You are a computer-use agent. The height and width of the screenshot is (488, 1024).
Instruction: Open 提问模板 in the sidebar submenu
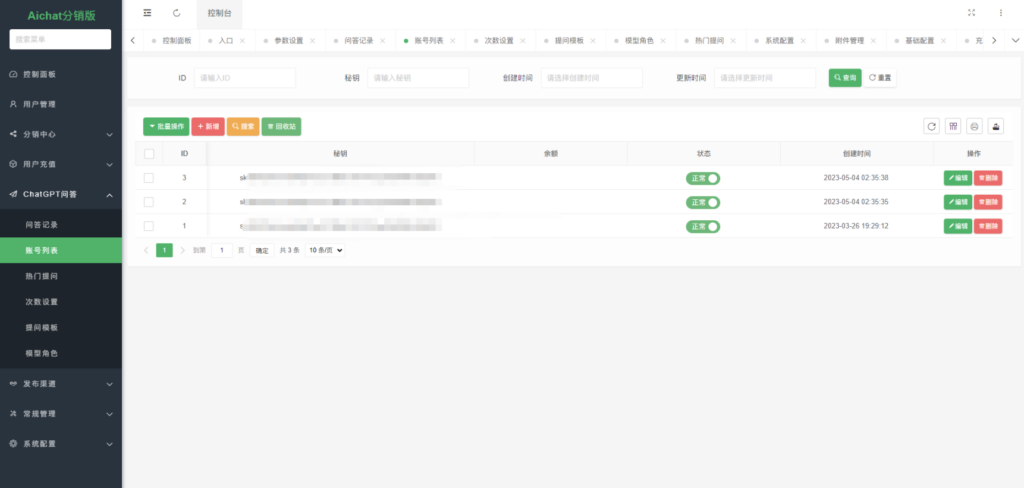pos(61,327)
